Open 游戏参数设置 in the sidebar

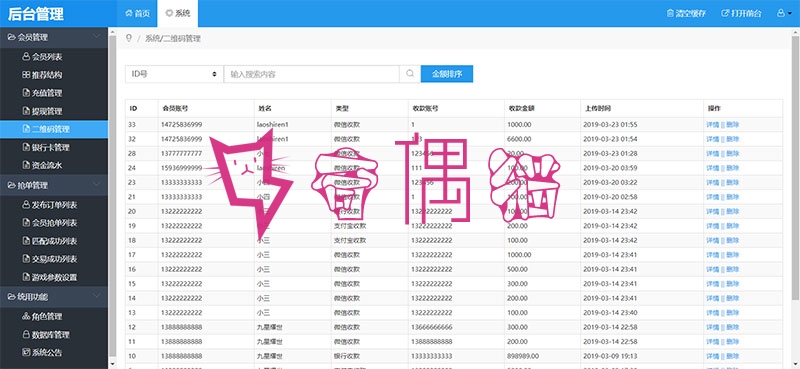point(54,277)
